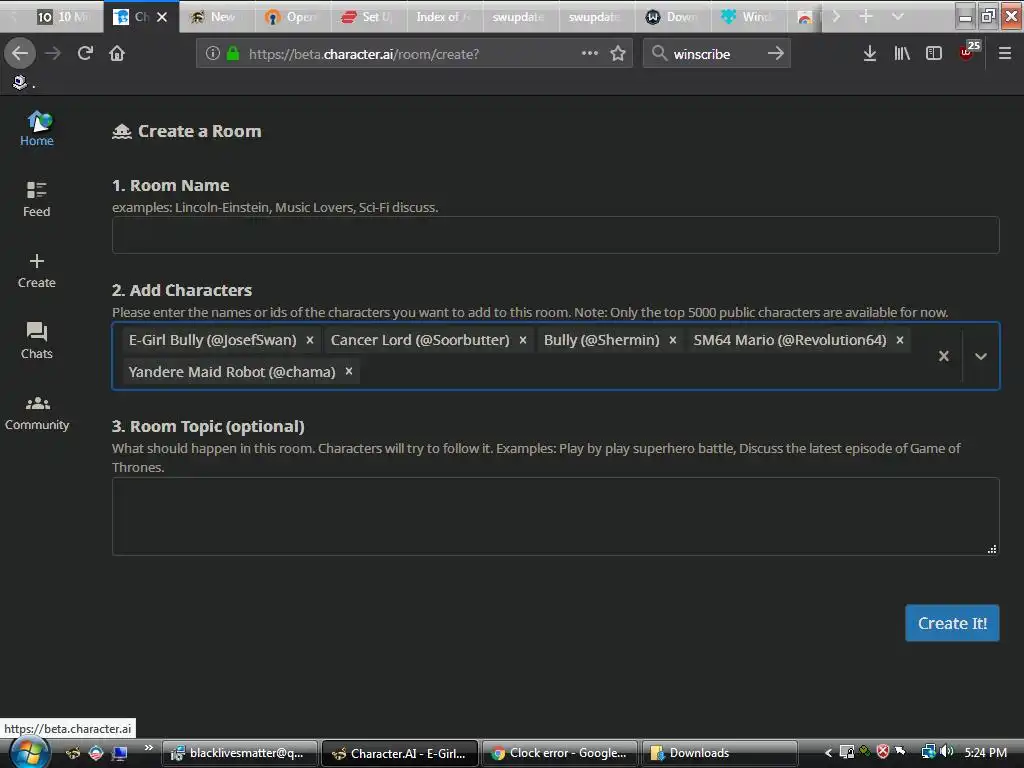This screenshot has height=768, width=1024.
Task: Open uBlock extension with 25 badge
Action: coord(968,52)
